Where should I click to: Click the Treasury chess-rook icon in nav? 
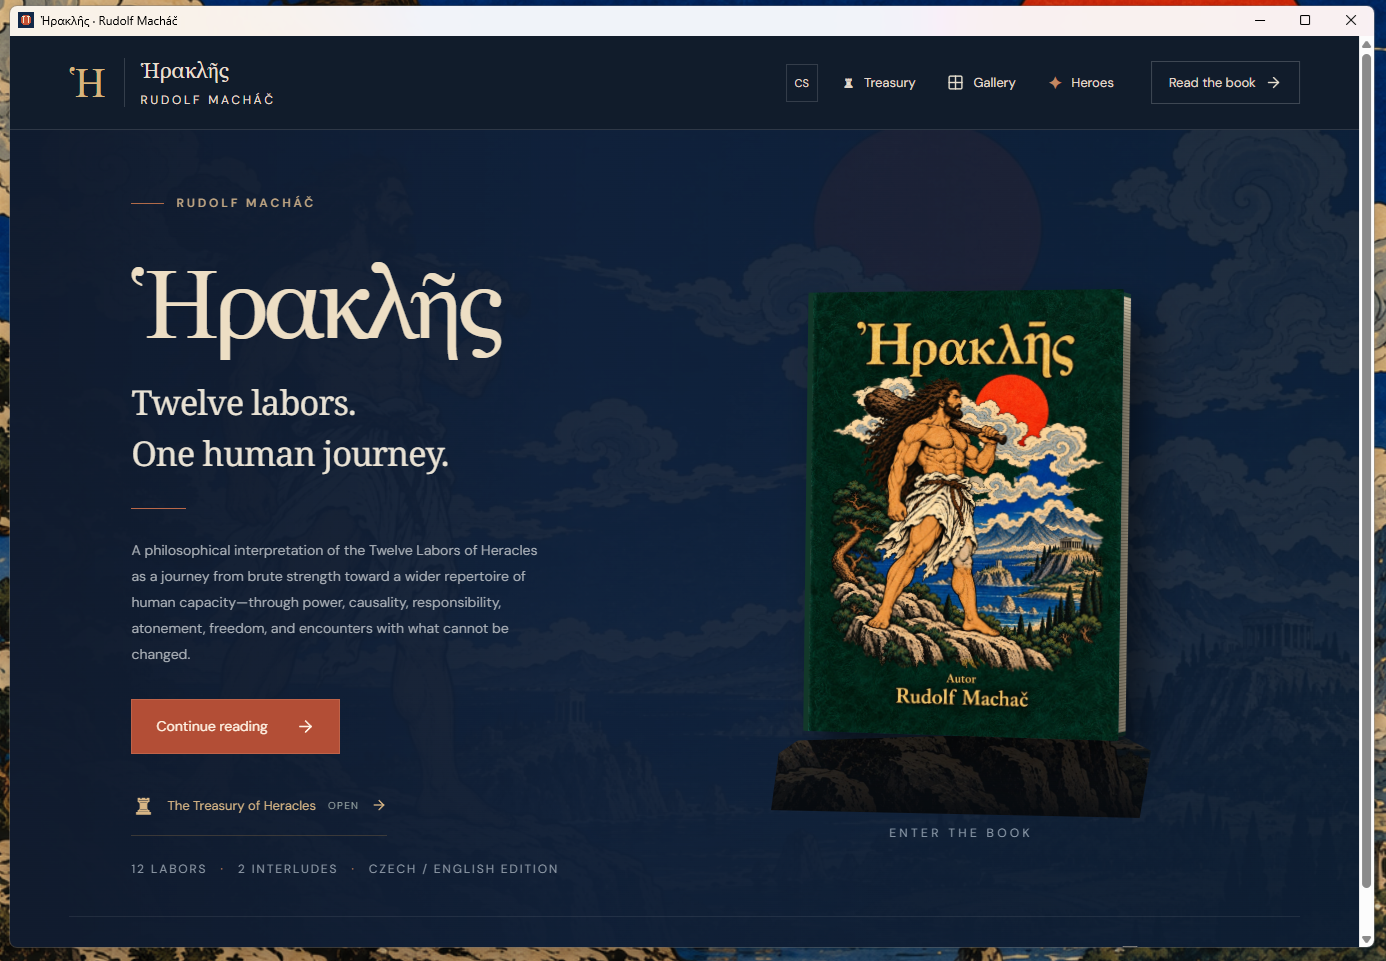click(x=848, y=83)
